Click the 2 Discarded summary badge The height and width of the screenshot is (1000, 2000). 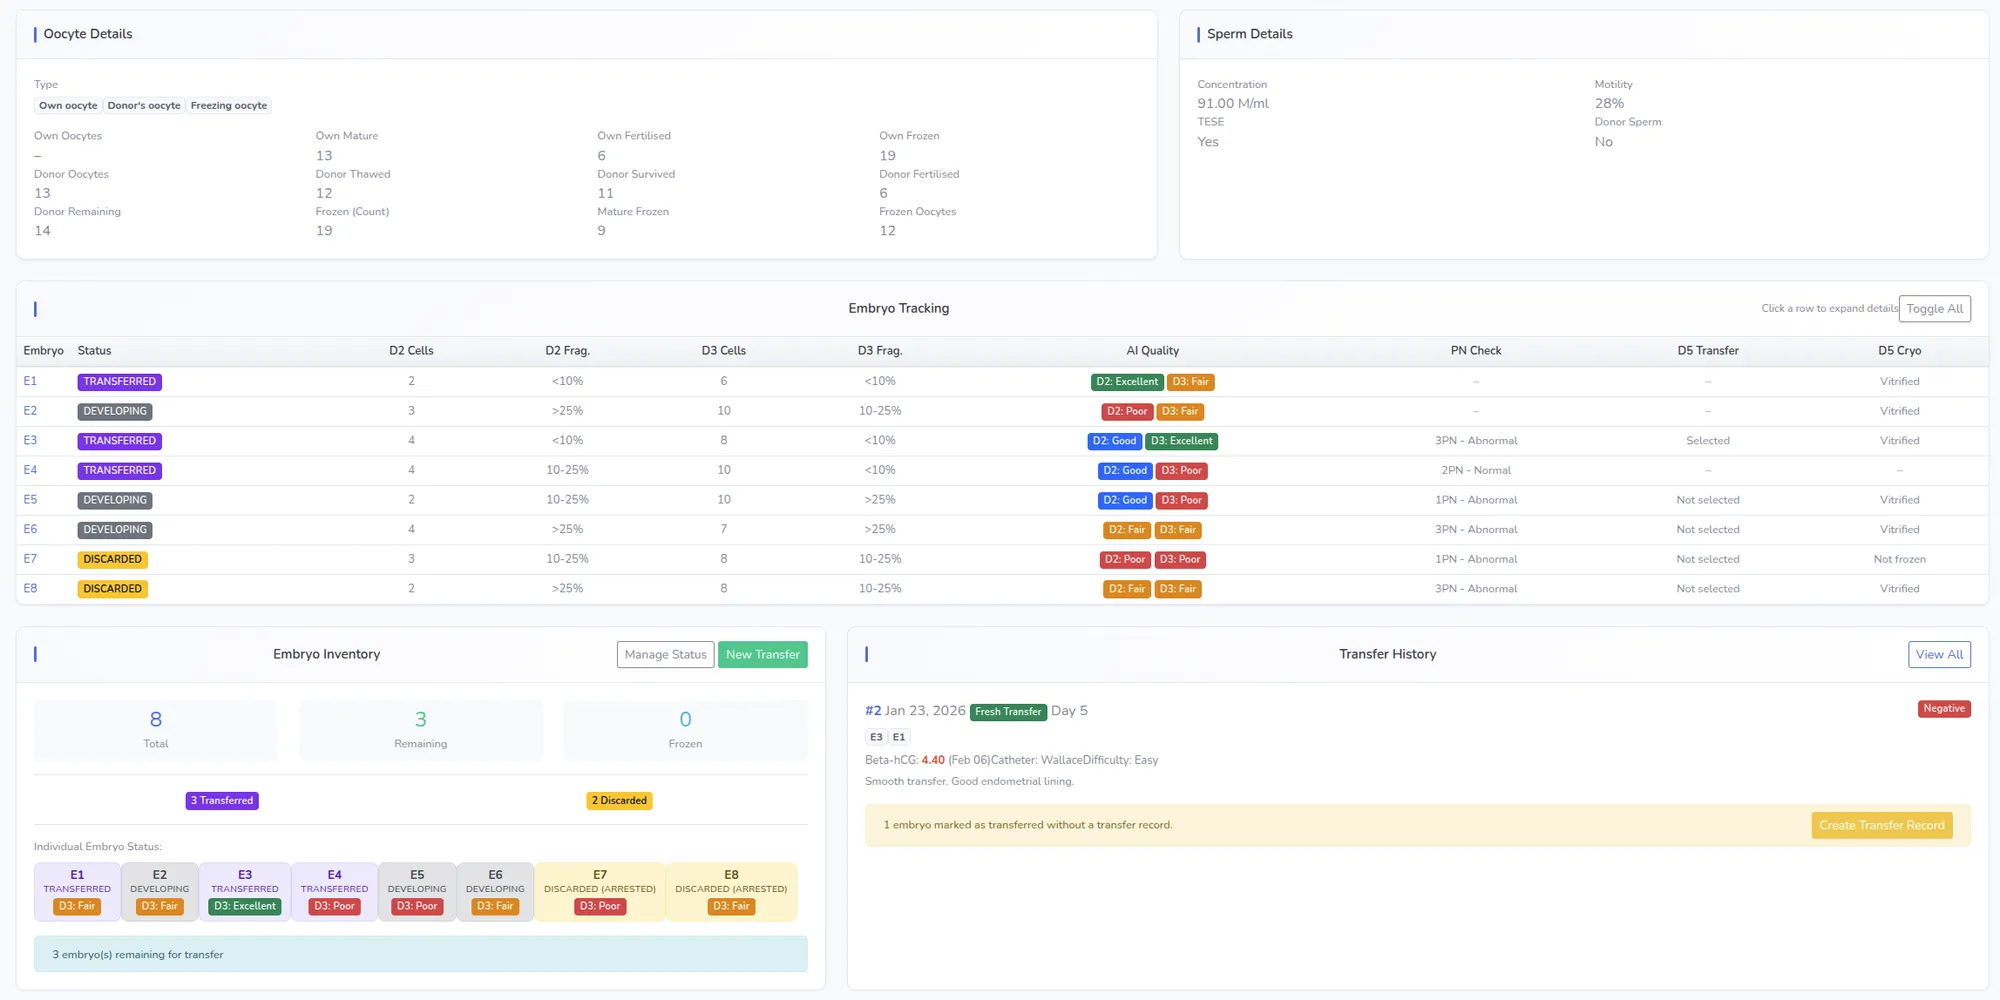pyautogui.click(x=619, y=801)
